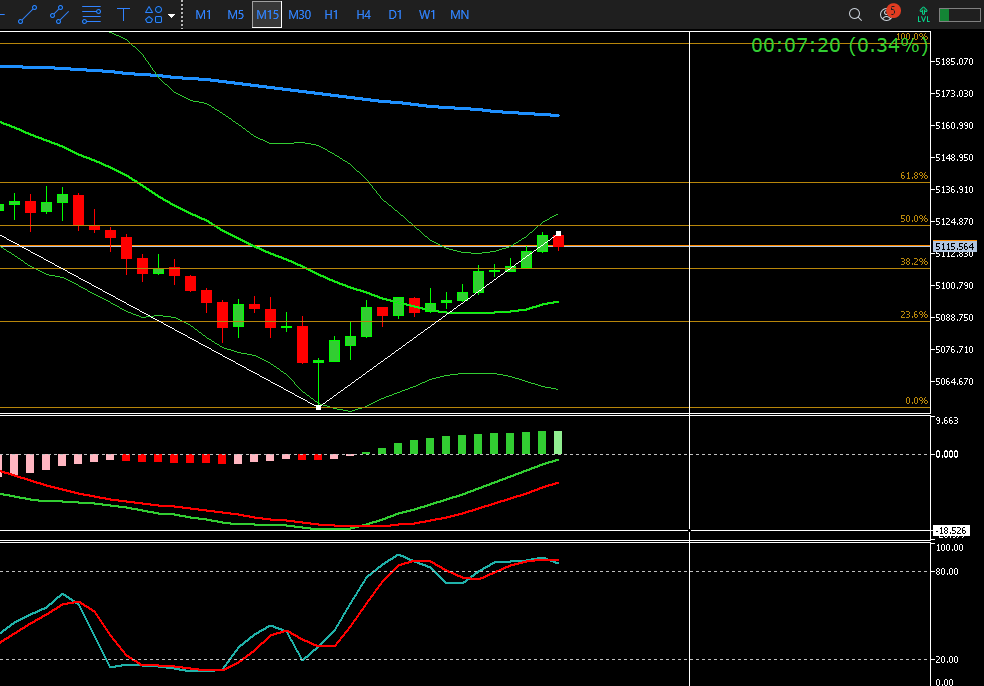
Task: Click the search magnifier icon
Action: tap(855, 14)
